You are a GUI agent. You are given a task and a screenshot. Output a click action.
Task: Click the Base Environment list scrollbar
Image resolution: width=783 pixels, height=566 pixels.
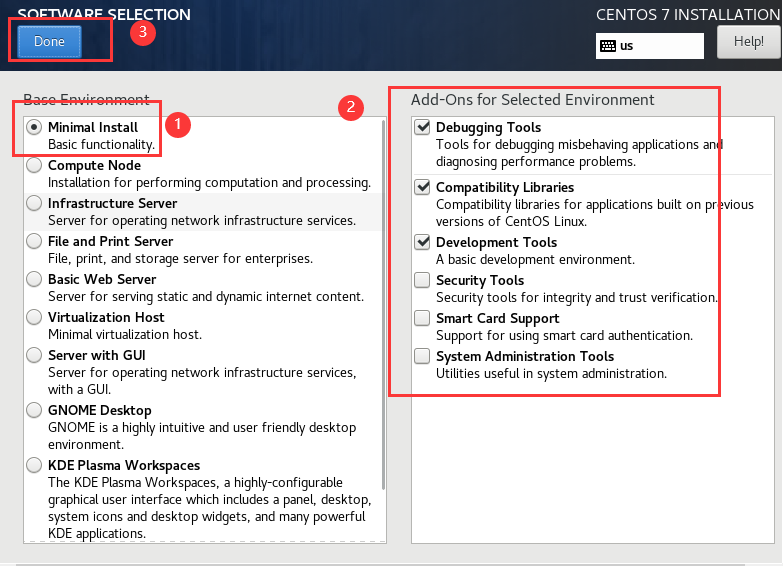383,305
